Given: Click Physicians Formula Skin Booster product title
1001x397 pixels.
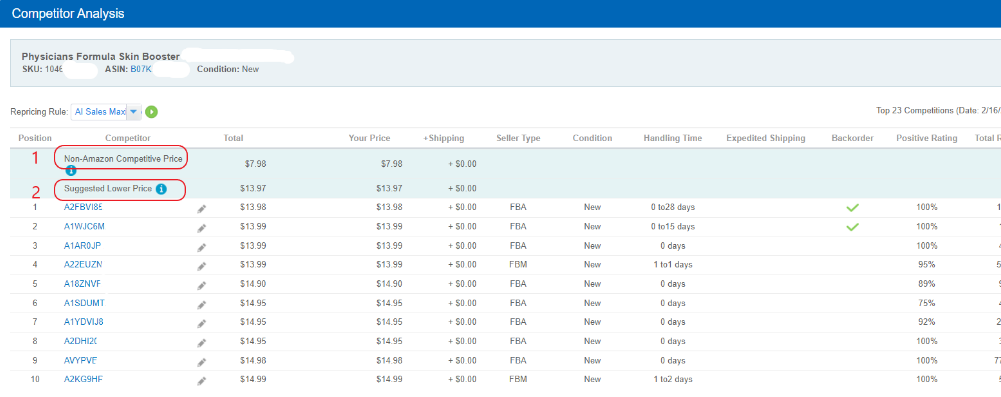Looking at the screenshot, I should tap(100, 57).
